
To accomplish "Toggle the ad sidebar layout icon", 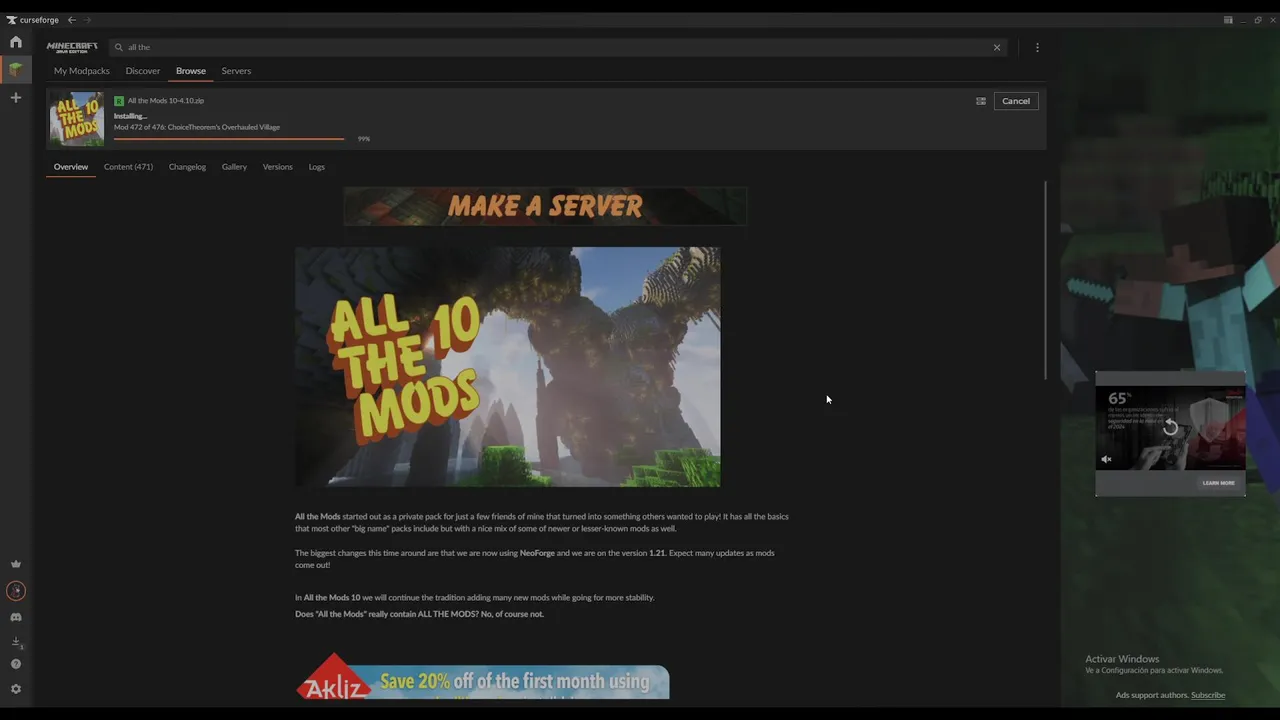I will tap(1228, 20).
